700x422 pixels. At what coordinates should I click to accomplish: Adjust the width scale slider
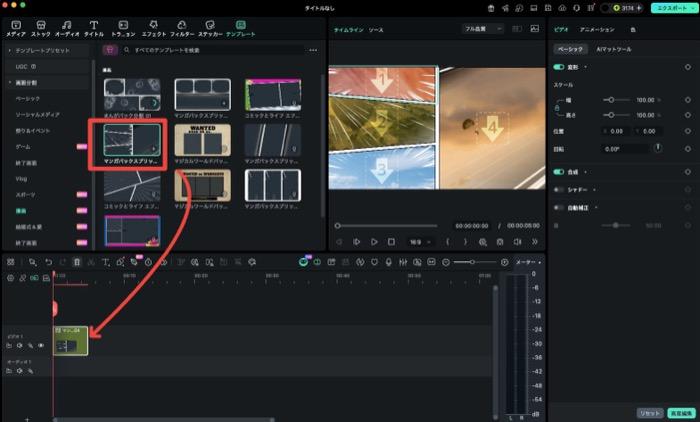click(x=616, y=100)
